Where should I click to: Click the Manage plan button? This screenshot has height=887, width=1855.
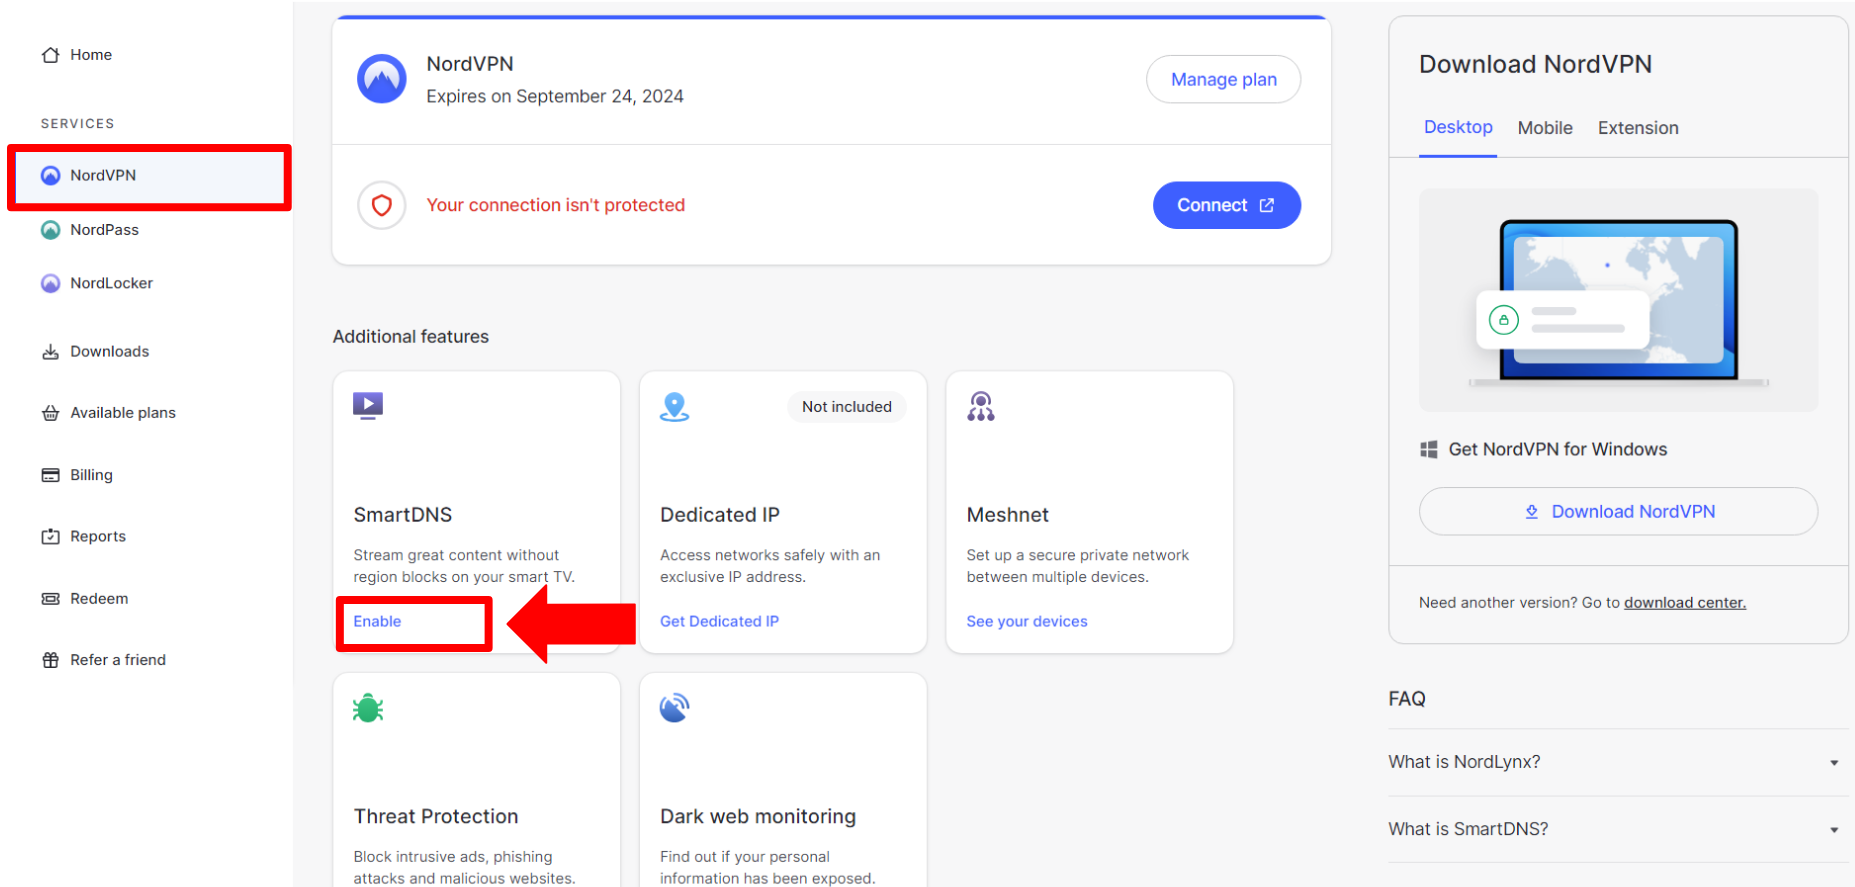point(1223,79)
